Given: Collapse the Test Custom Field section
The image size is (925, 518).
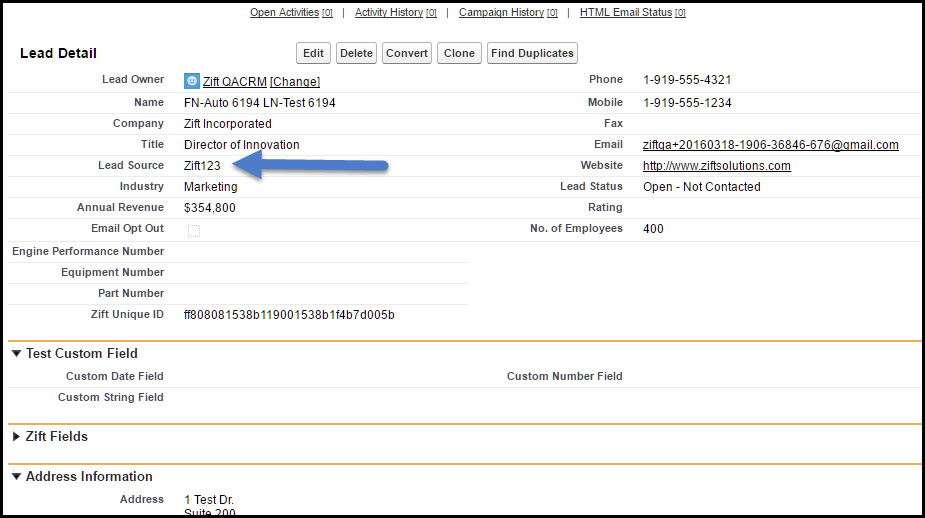Looking at the screenshot, I should click(16, 353).
